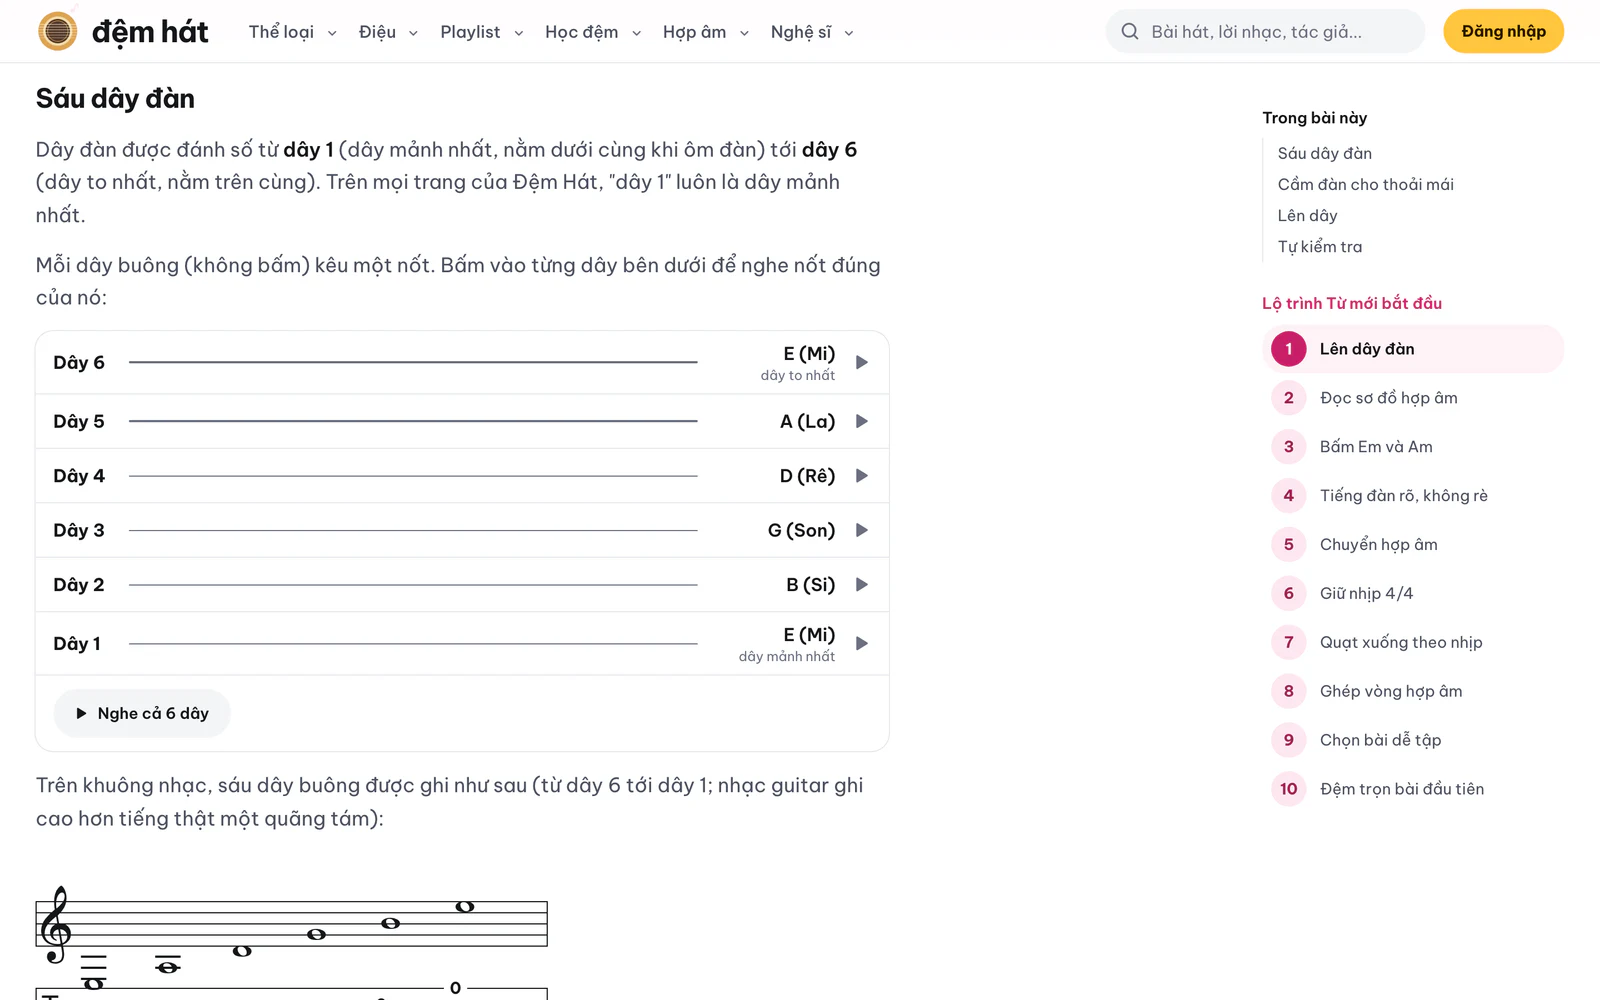Viewport: 1600px width, 1000px height.
Task: Jump to Cầm đàn cho thoải mái section
Action: click(x=1365, y=184)
